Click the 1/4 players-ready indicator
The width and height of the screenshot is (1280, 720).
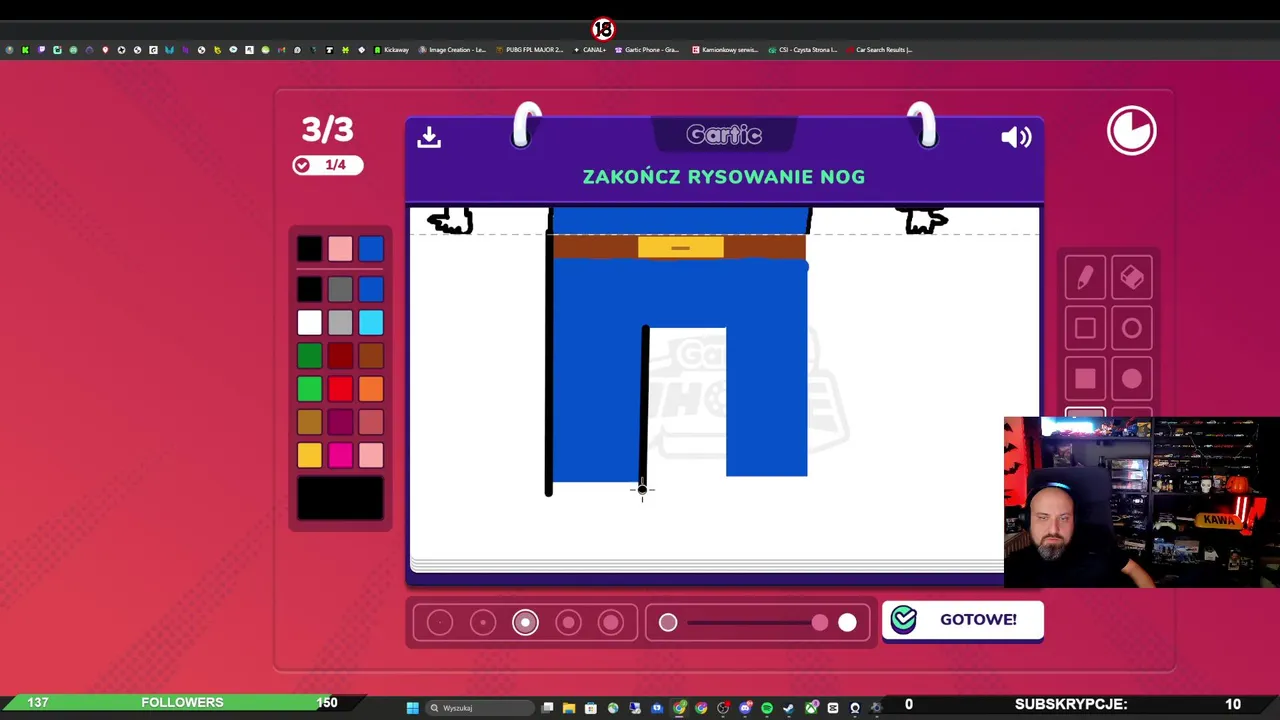[327, 165]
